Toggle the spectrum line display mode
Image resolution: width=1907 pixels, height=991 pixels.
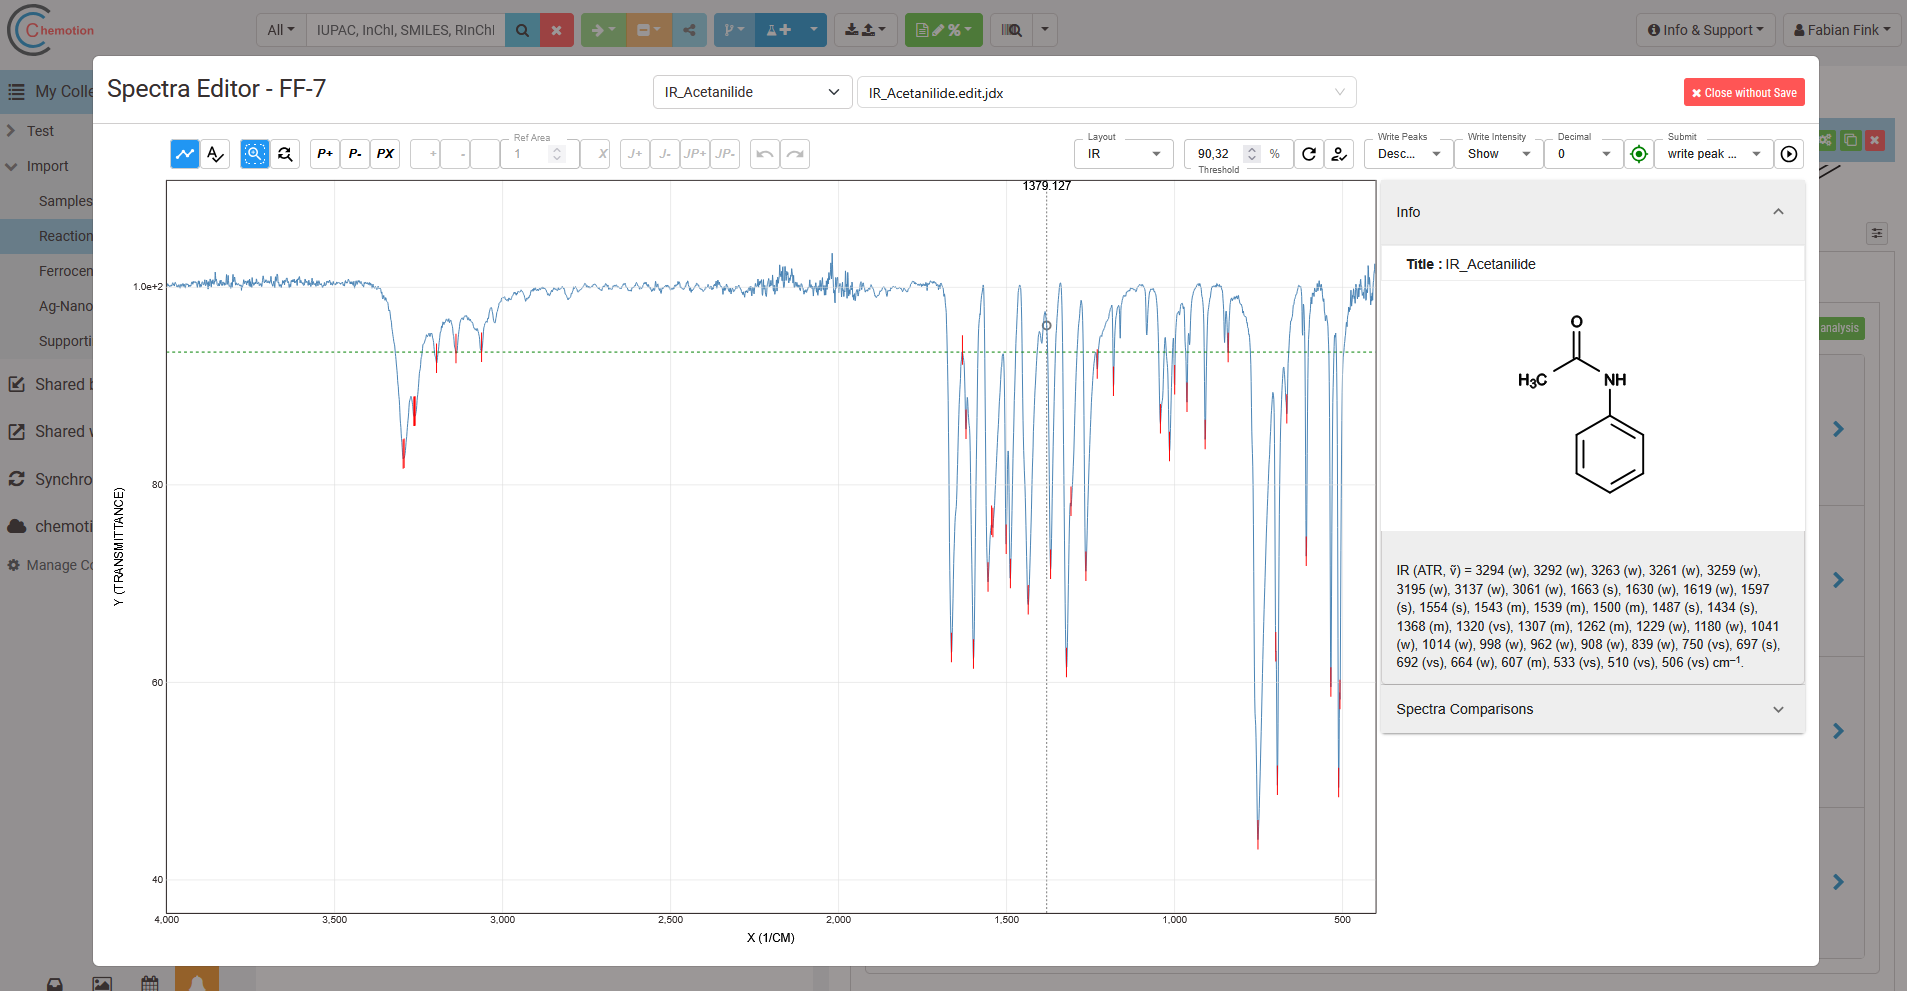(184, 154)
